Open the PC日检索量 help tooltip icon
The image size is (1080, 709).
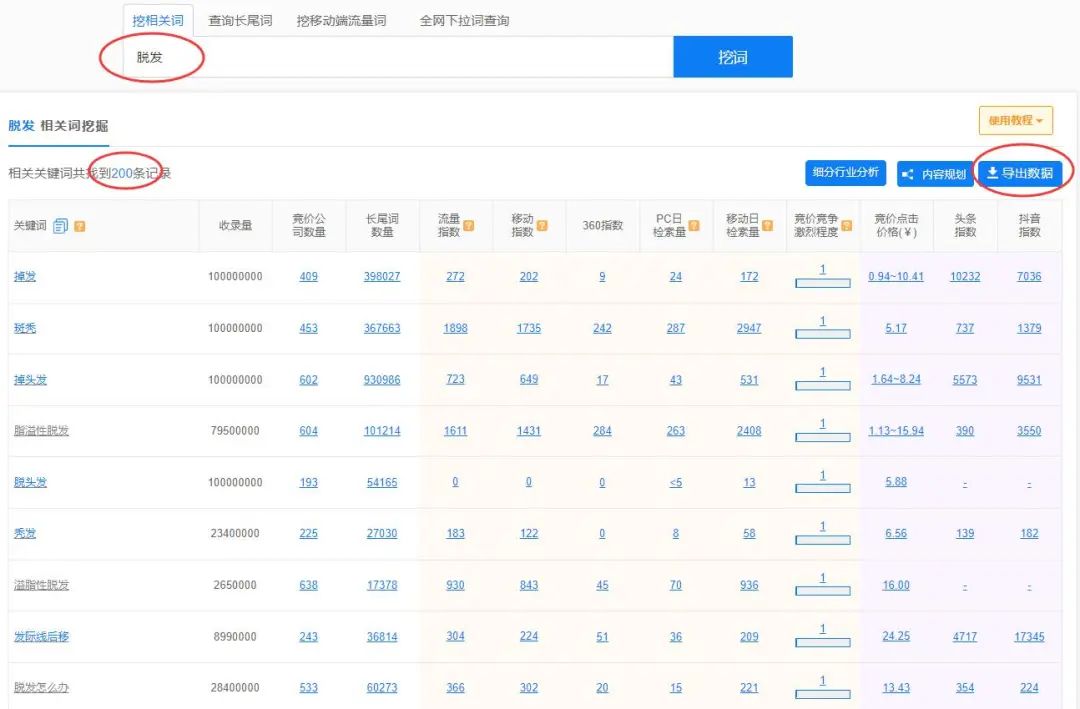pyautogui.click(x=696, y=225)
